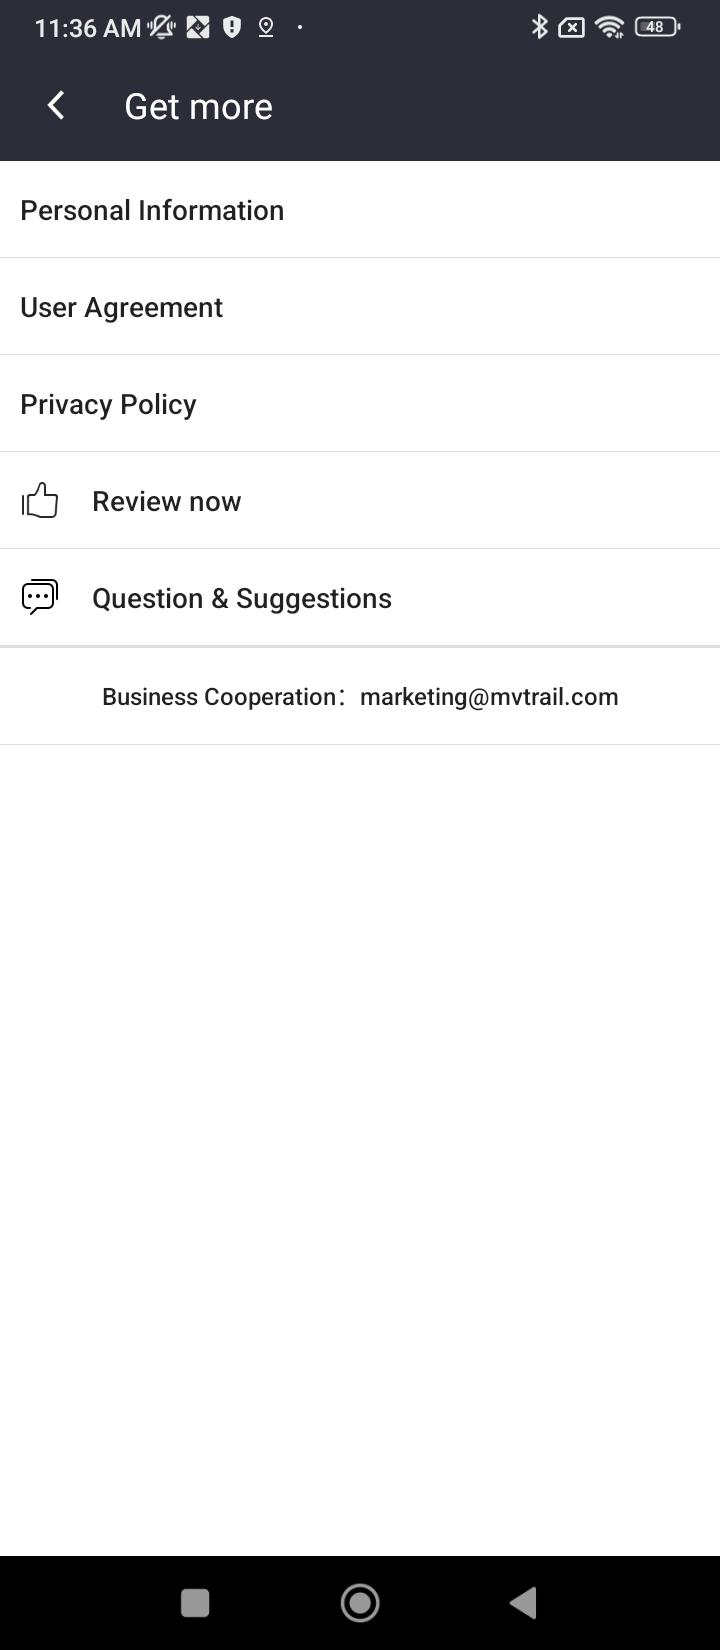
Task: Tap the Get more page title
Action: [198, 106]
